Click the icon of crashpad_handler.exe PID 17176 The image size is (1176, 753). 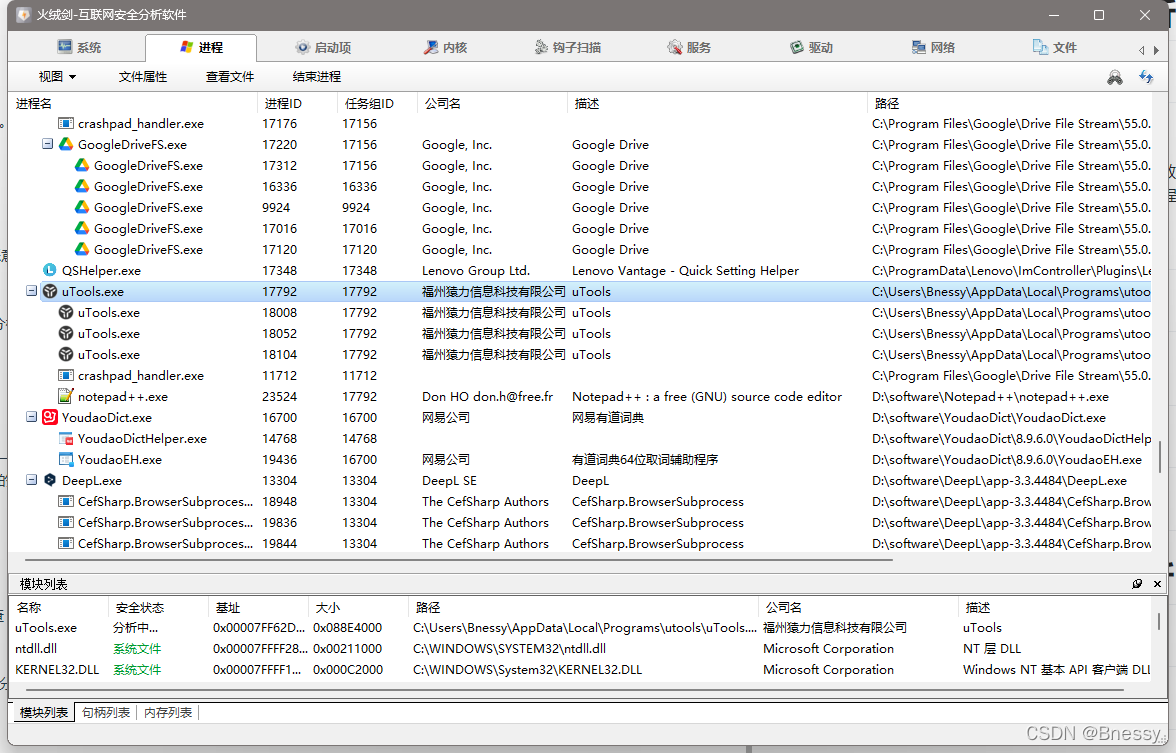(x=66, y=124)
